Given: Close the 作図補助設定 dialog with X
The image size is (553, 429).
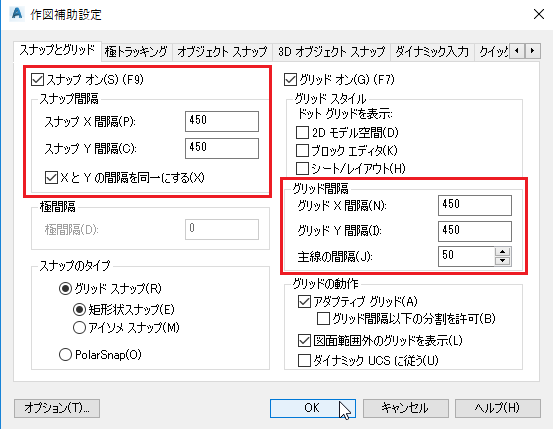Looking at the screenshot, I should [539, 14].
